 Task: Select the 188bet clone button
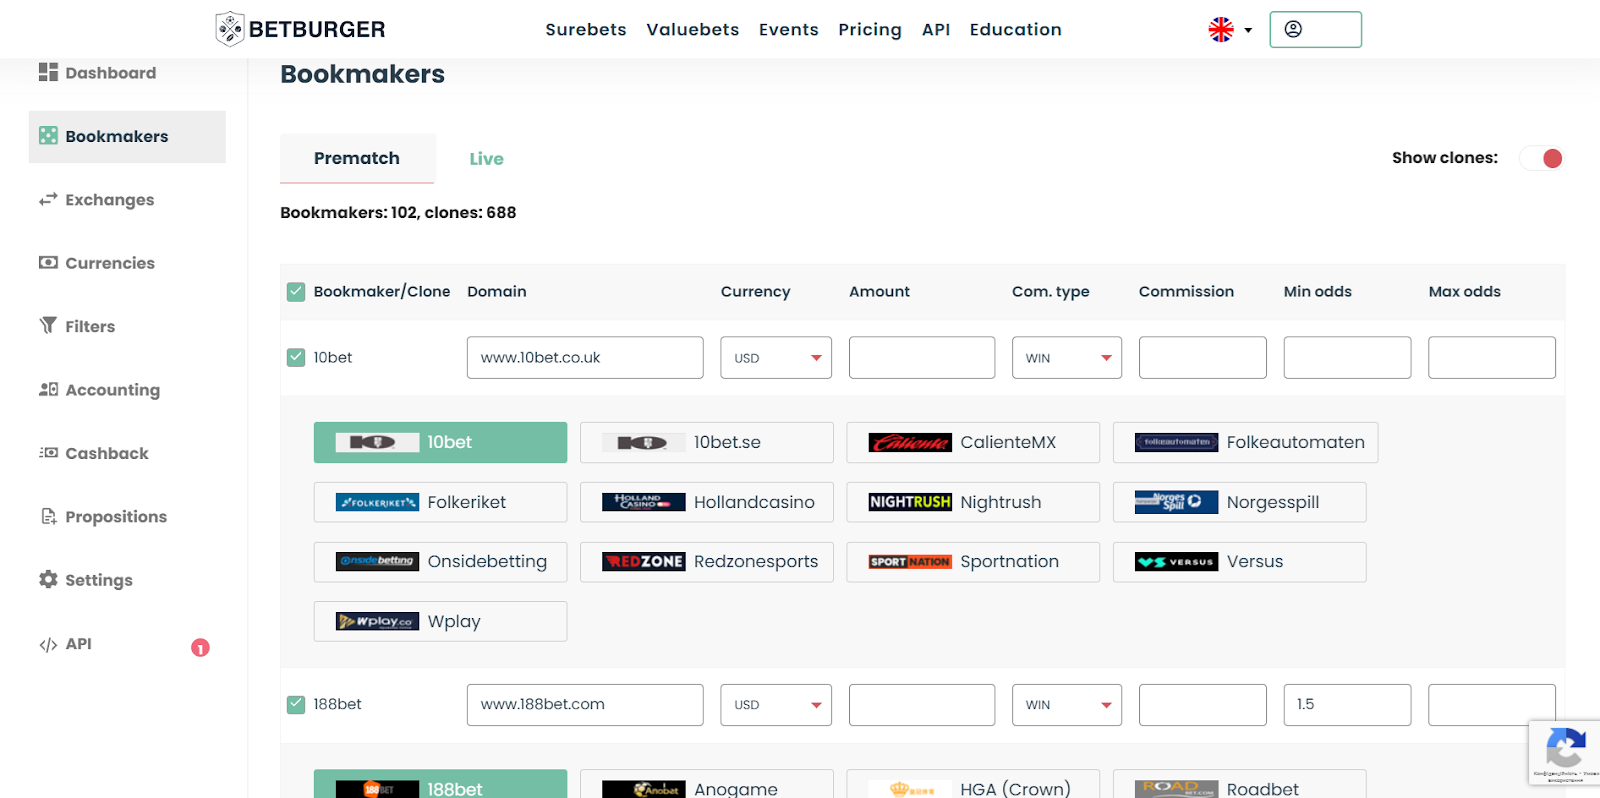click(x=440, y=784)
